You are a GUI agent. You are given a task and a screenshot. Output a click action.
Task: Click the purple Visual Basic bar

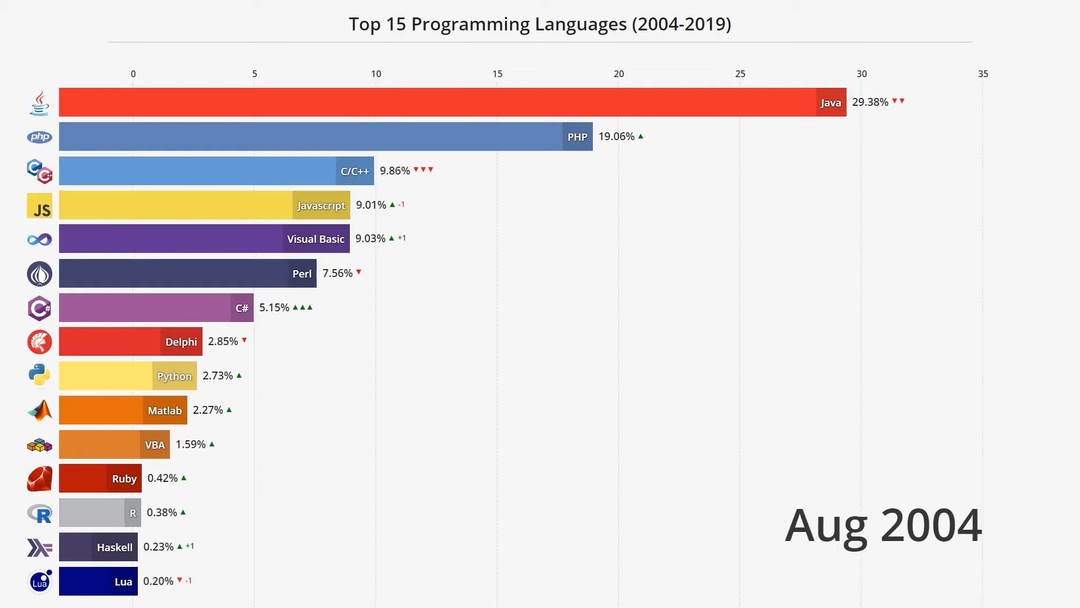coord(205,239)
